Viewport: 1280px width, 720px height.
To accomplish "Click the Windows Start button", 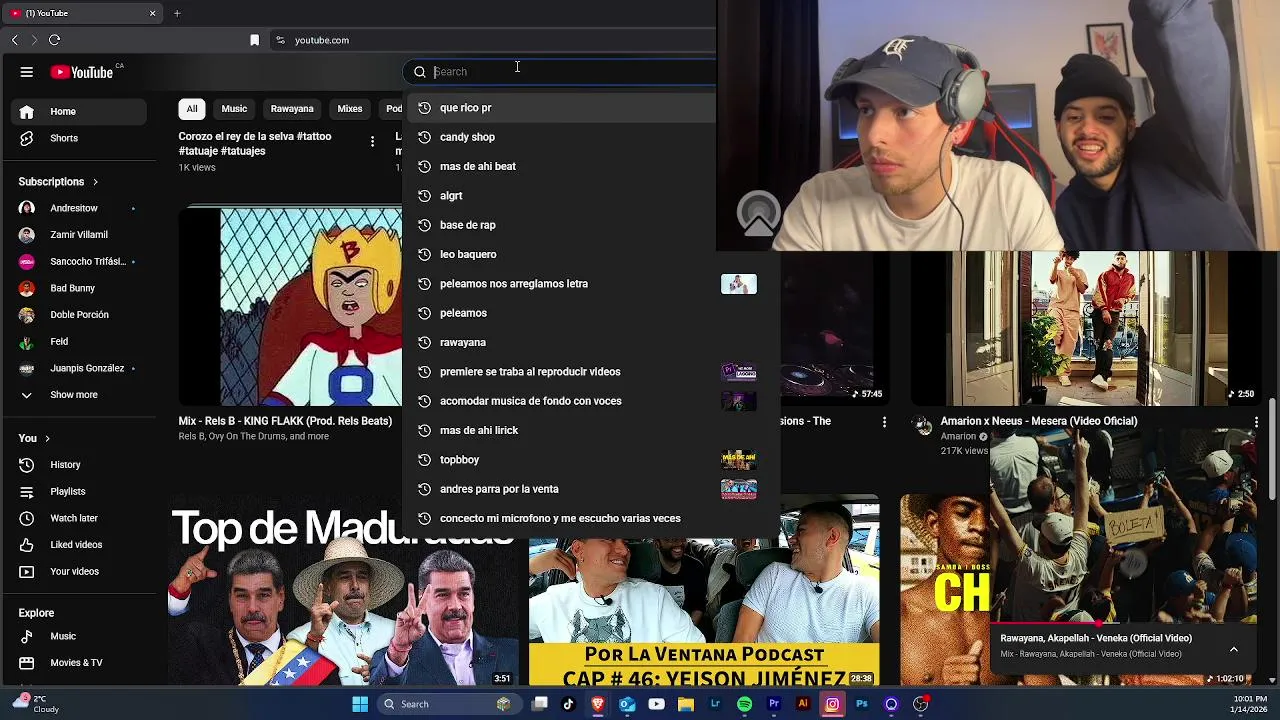I will pos(360,704).
